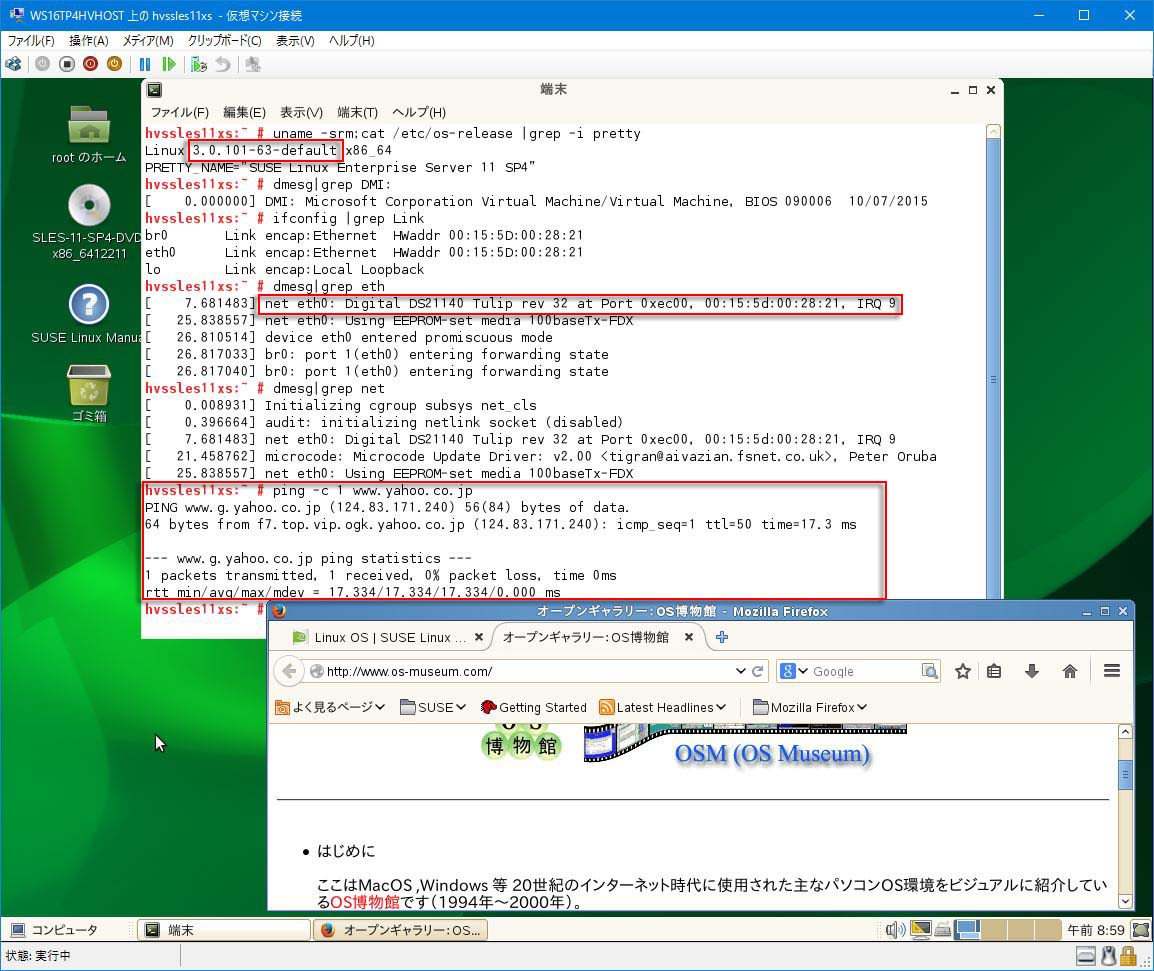Click the terminal window vertical scrollbar

(x=993, y=361)
